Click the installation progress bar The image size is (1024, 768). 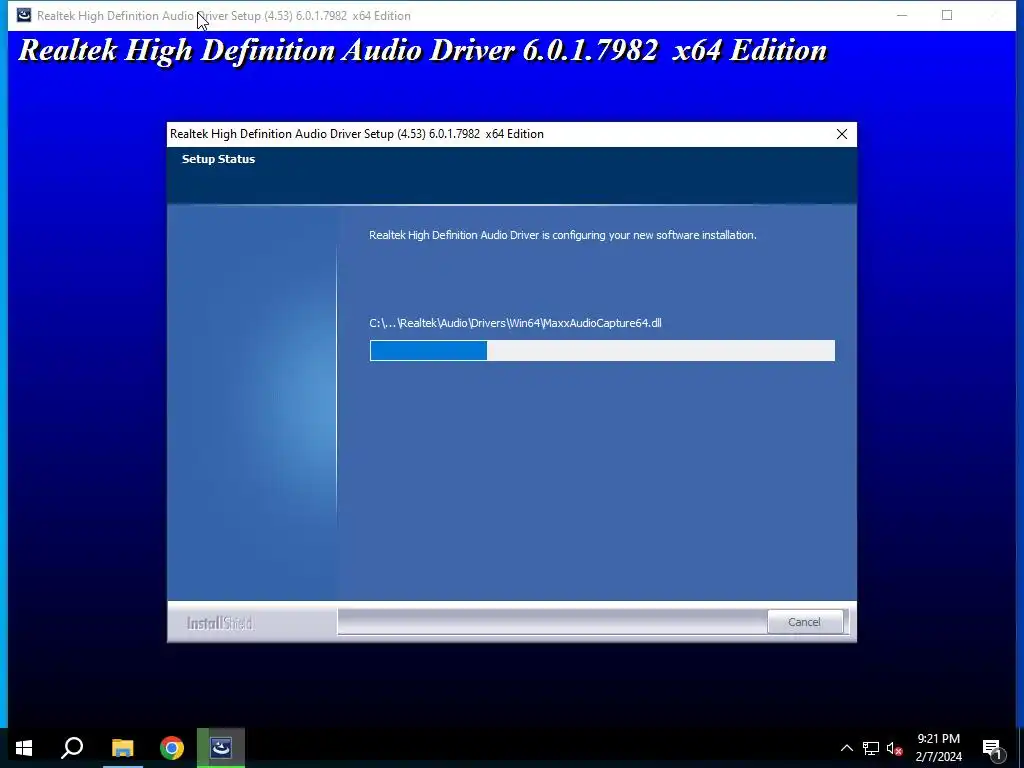602,350
